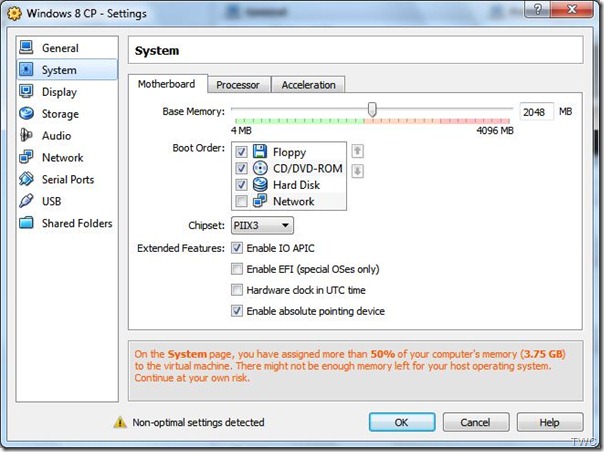This screenshot has height=452, width=604.
Task: Switch to the Processor tab
Action: coord(238,85)
